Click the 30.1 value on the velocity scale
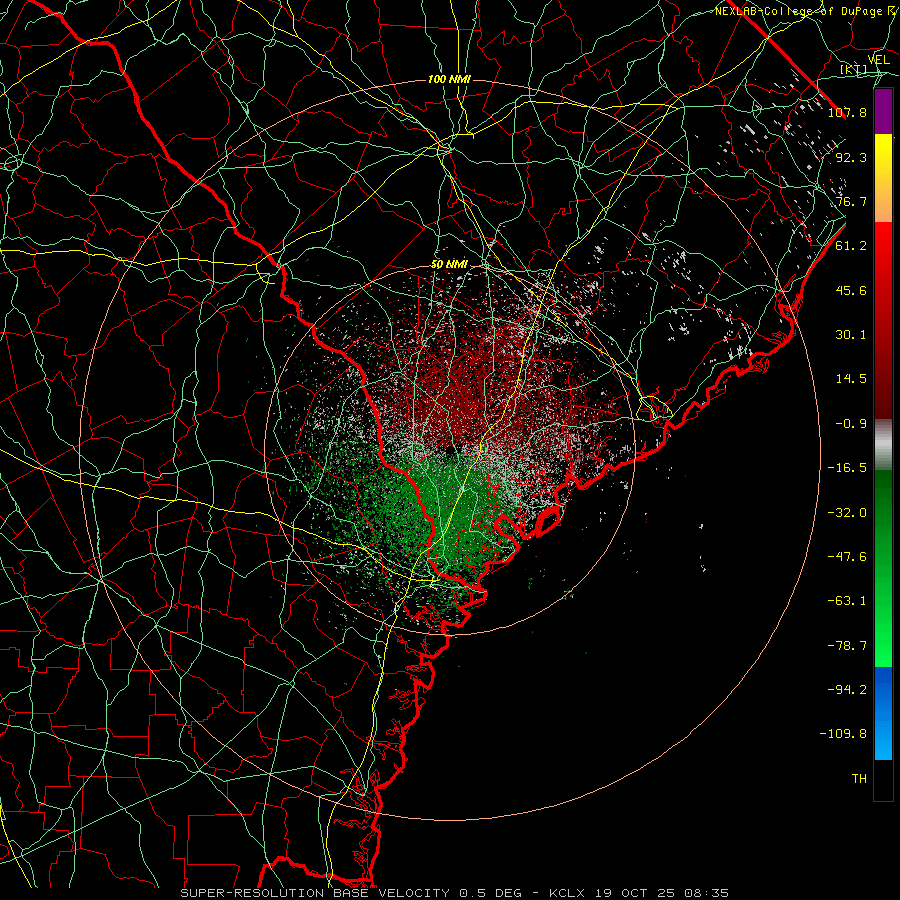 coord(851,335)
